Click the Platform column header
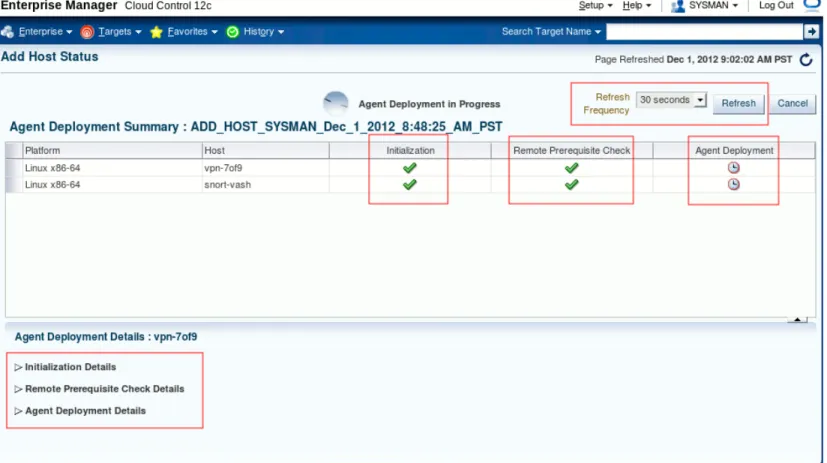Screen dimensions: 827x463 click(x=112, y=150)
